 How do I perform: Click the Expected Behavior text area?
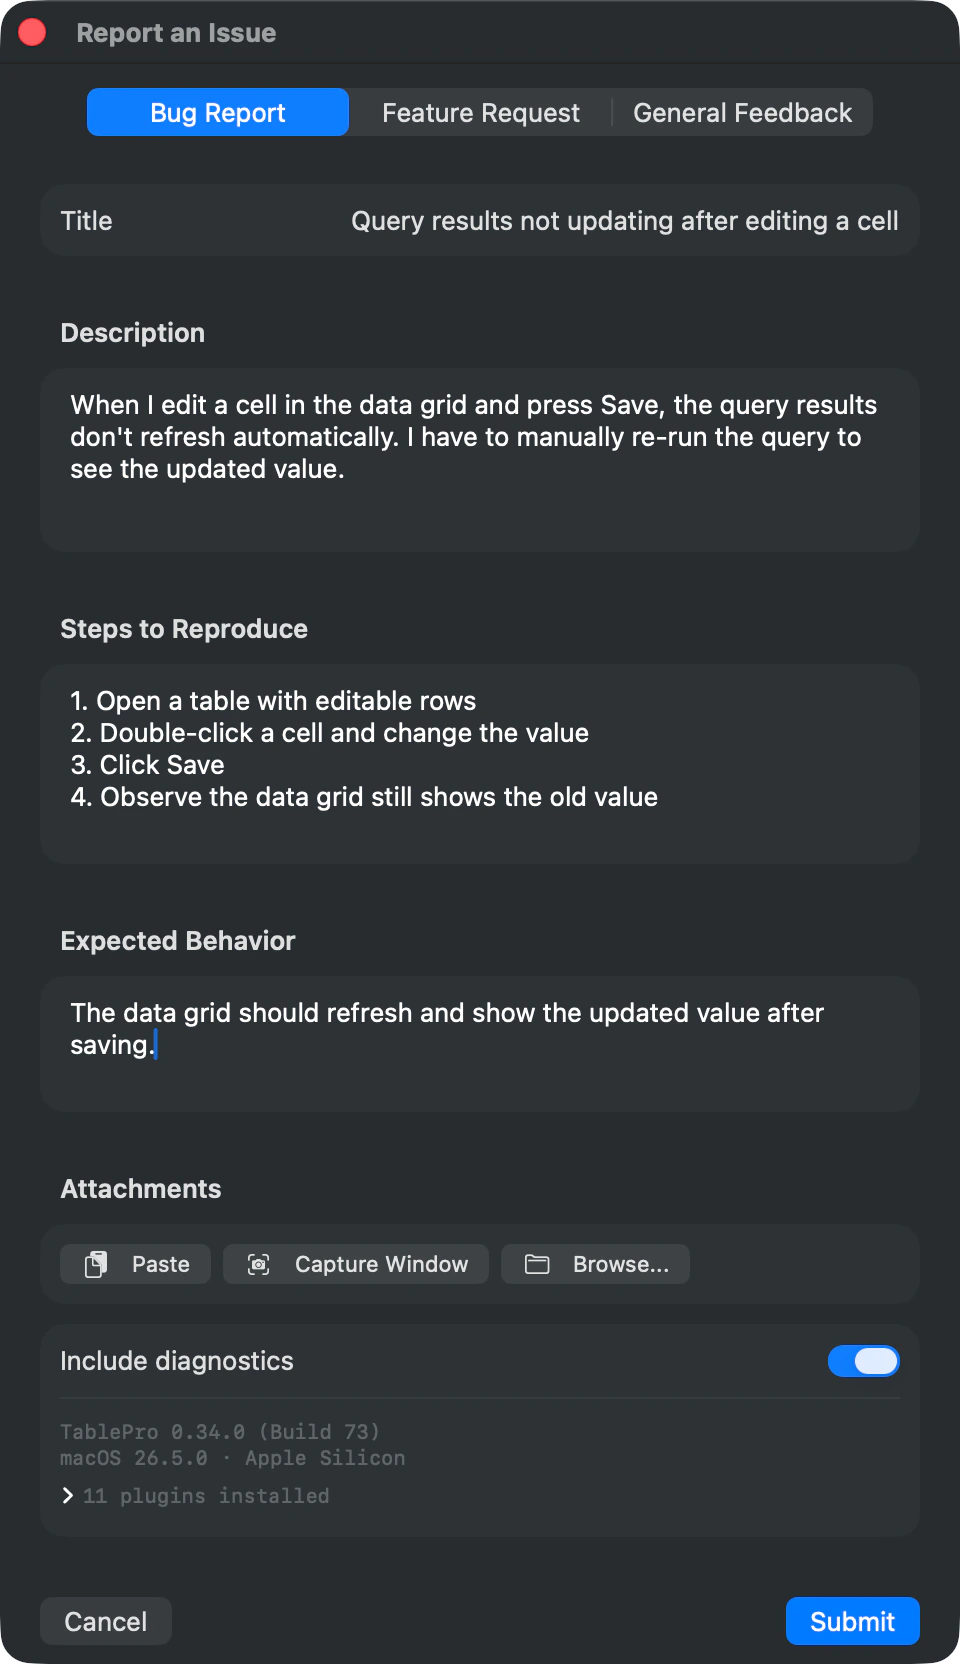[480, 1043]
